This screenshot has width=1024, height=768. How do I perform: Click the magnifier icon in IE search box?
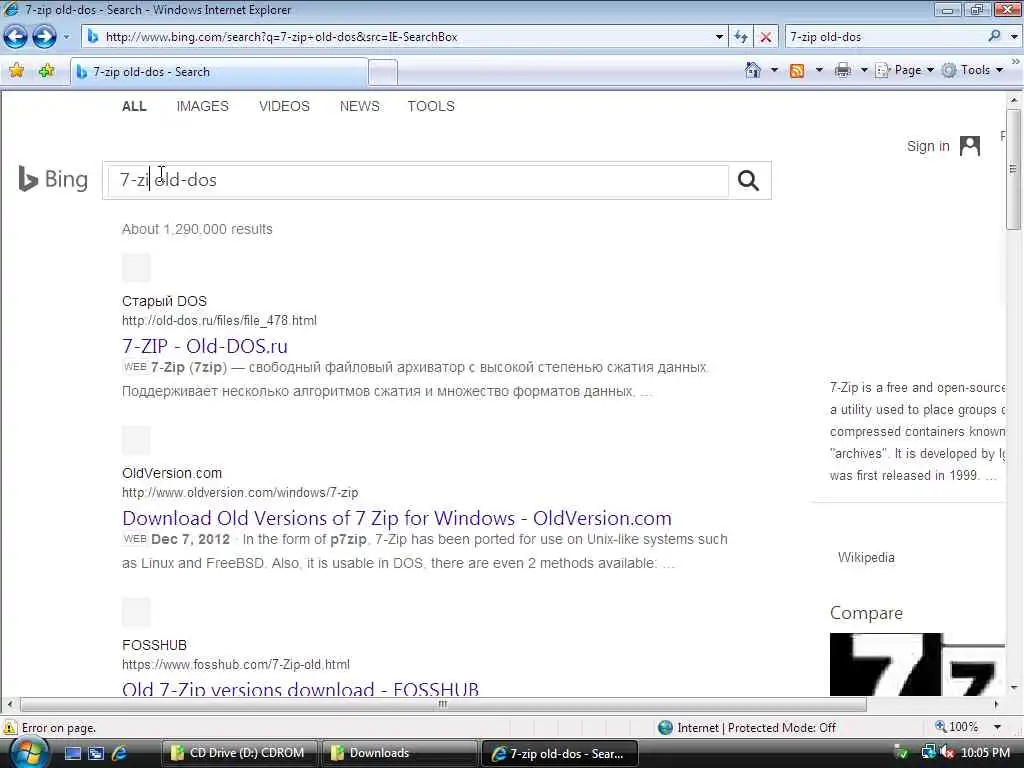(995, 37)
